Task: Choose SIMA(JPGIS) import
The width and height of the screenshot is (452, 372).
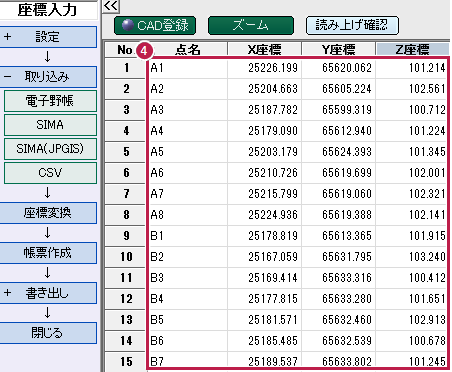Action: (50, 149)
